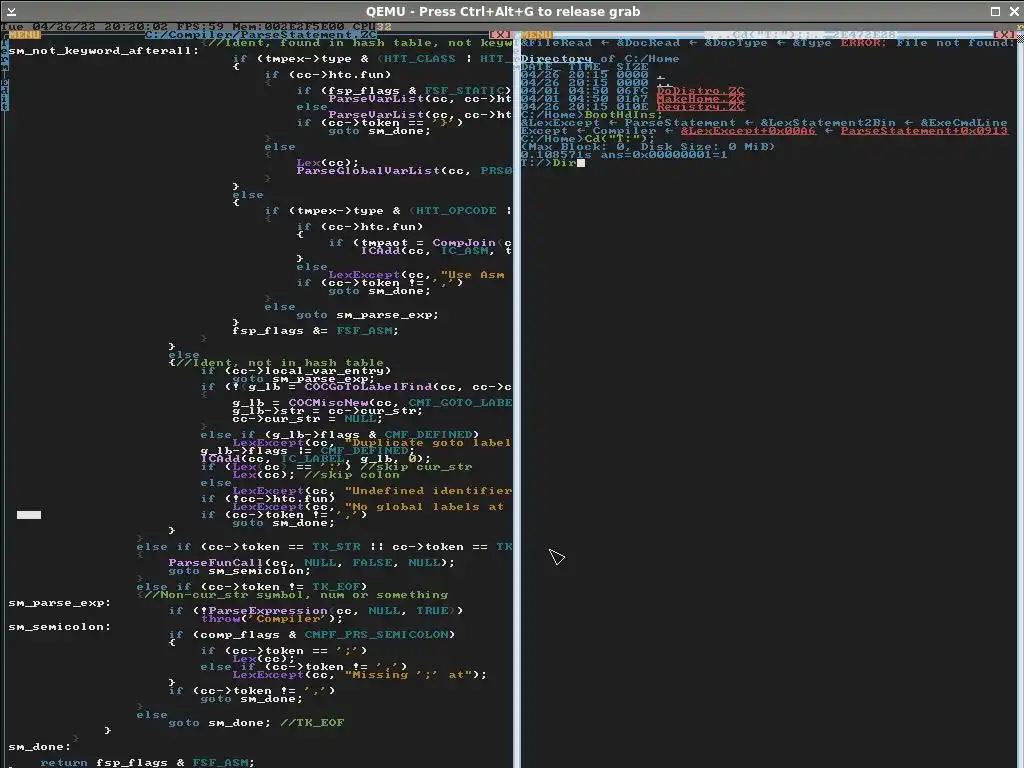Click the red ERROR: text in terminal
The height and width of the screenshot is (768, 1024).
[864, 42]
